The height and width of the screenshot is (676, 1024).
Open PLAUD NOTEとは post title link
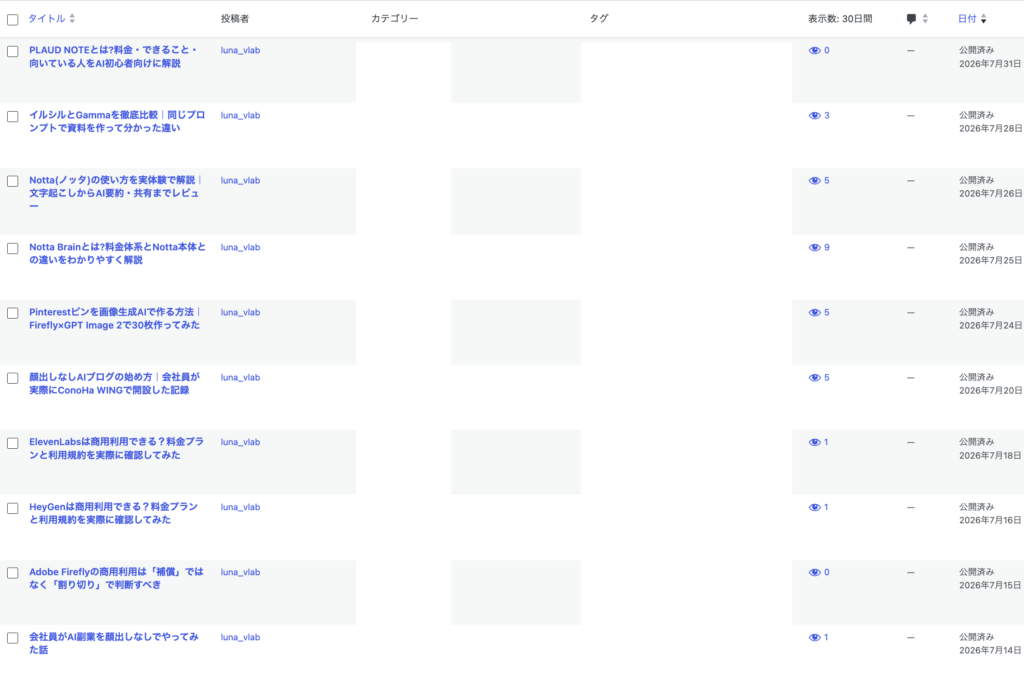[113, 57]
